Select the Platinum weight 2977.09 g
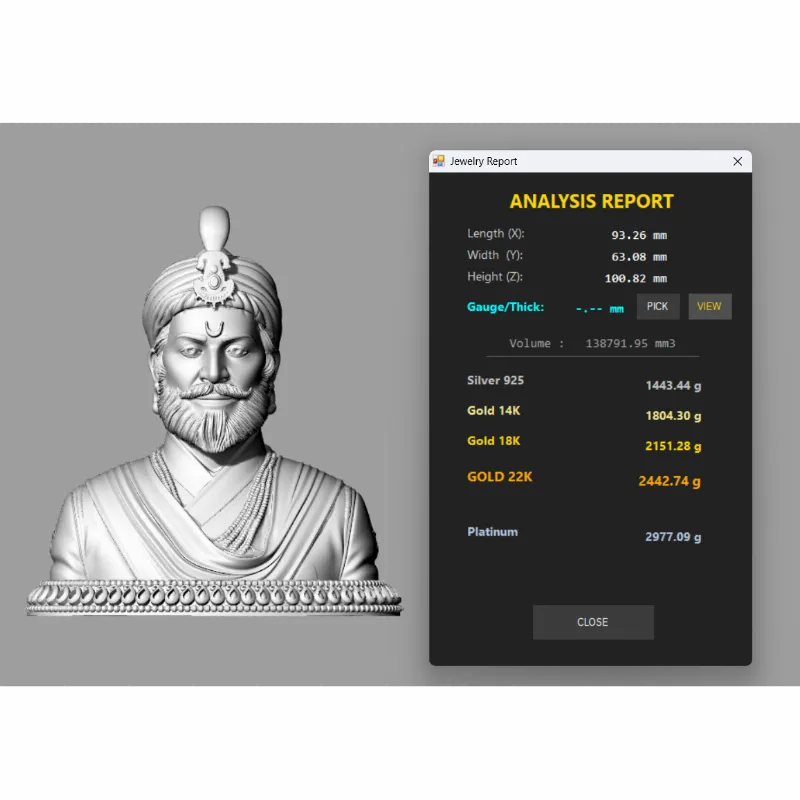This screenshot has width=800, height=800. point(673,537)
